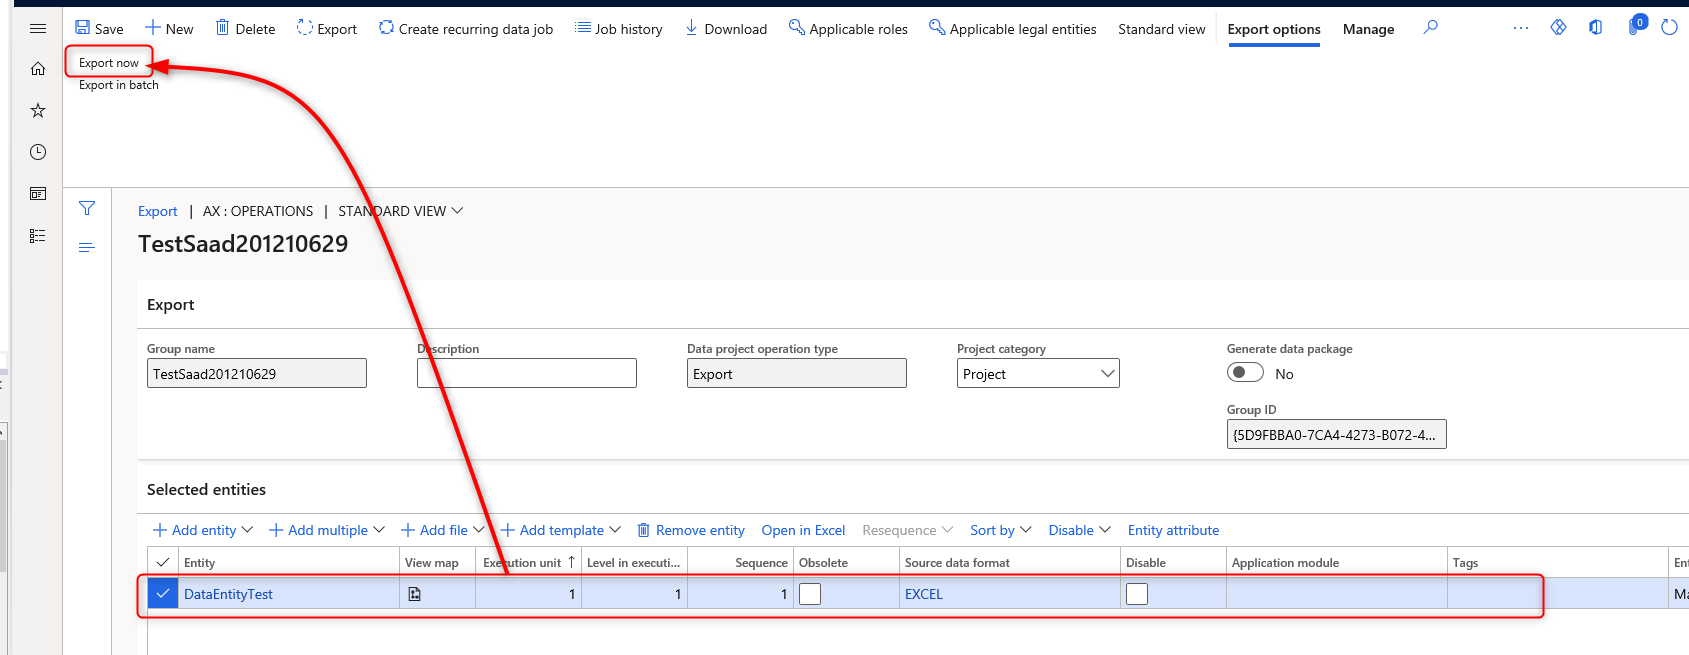Select Export now
Viewport: 1689px width, 655px height.
(109, 63)
